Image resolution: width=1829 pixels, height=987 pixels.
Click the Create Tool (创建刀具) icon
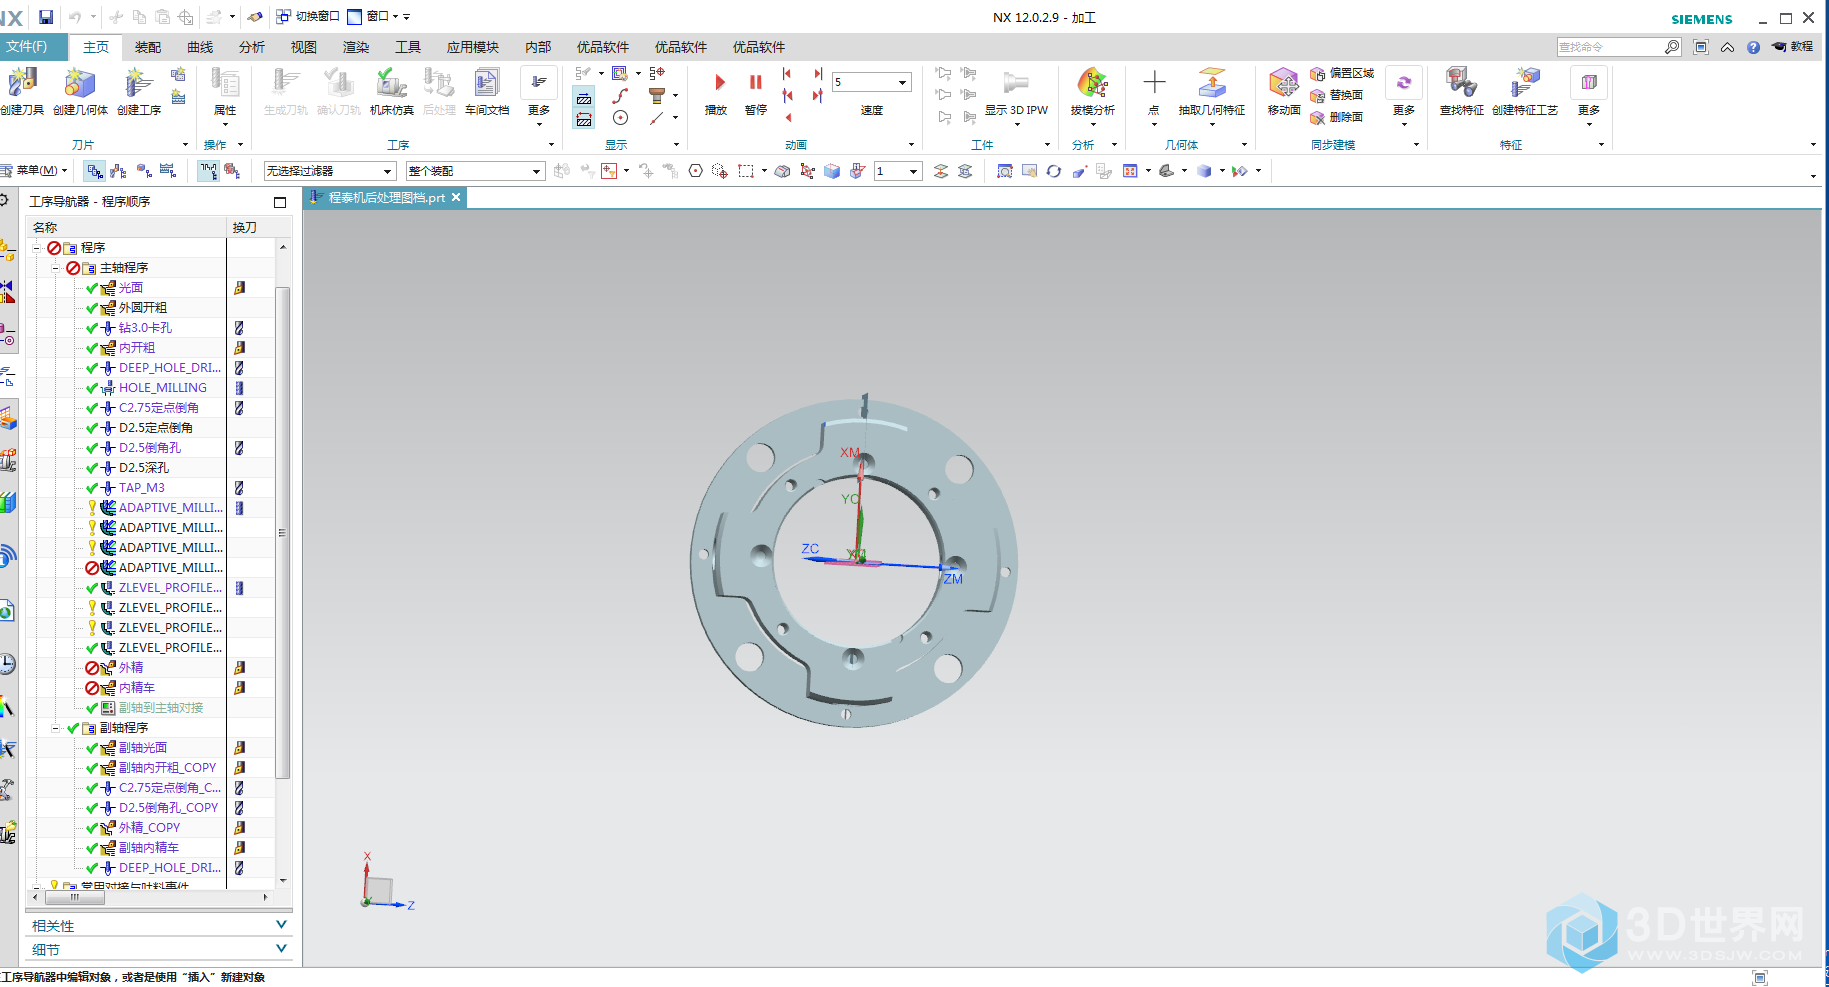click(x=22, y=84)
